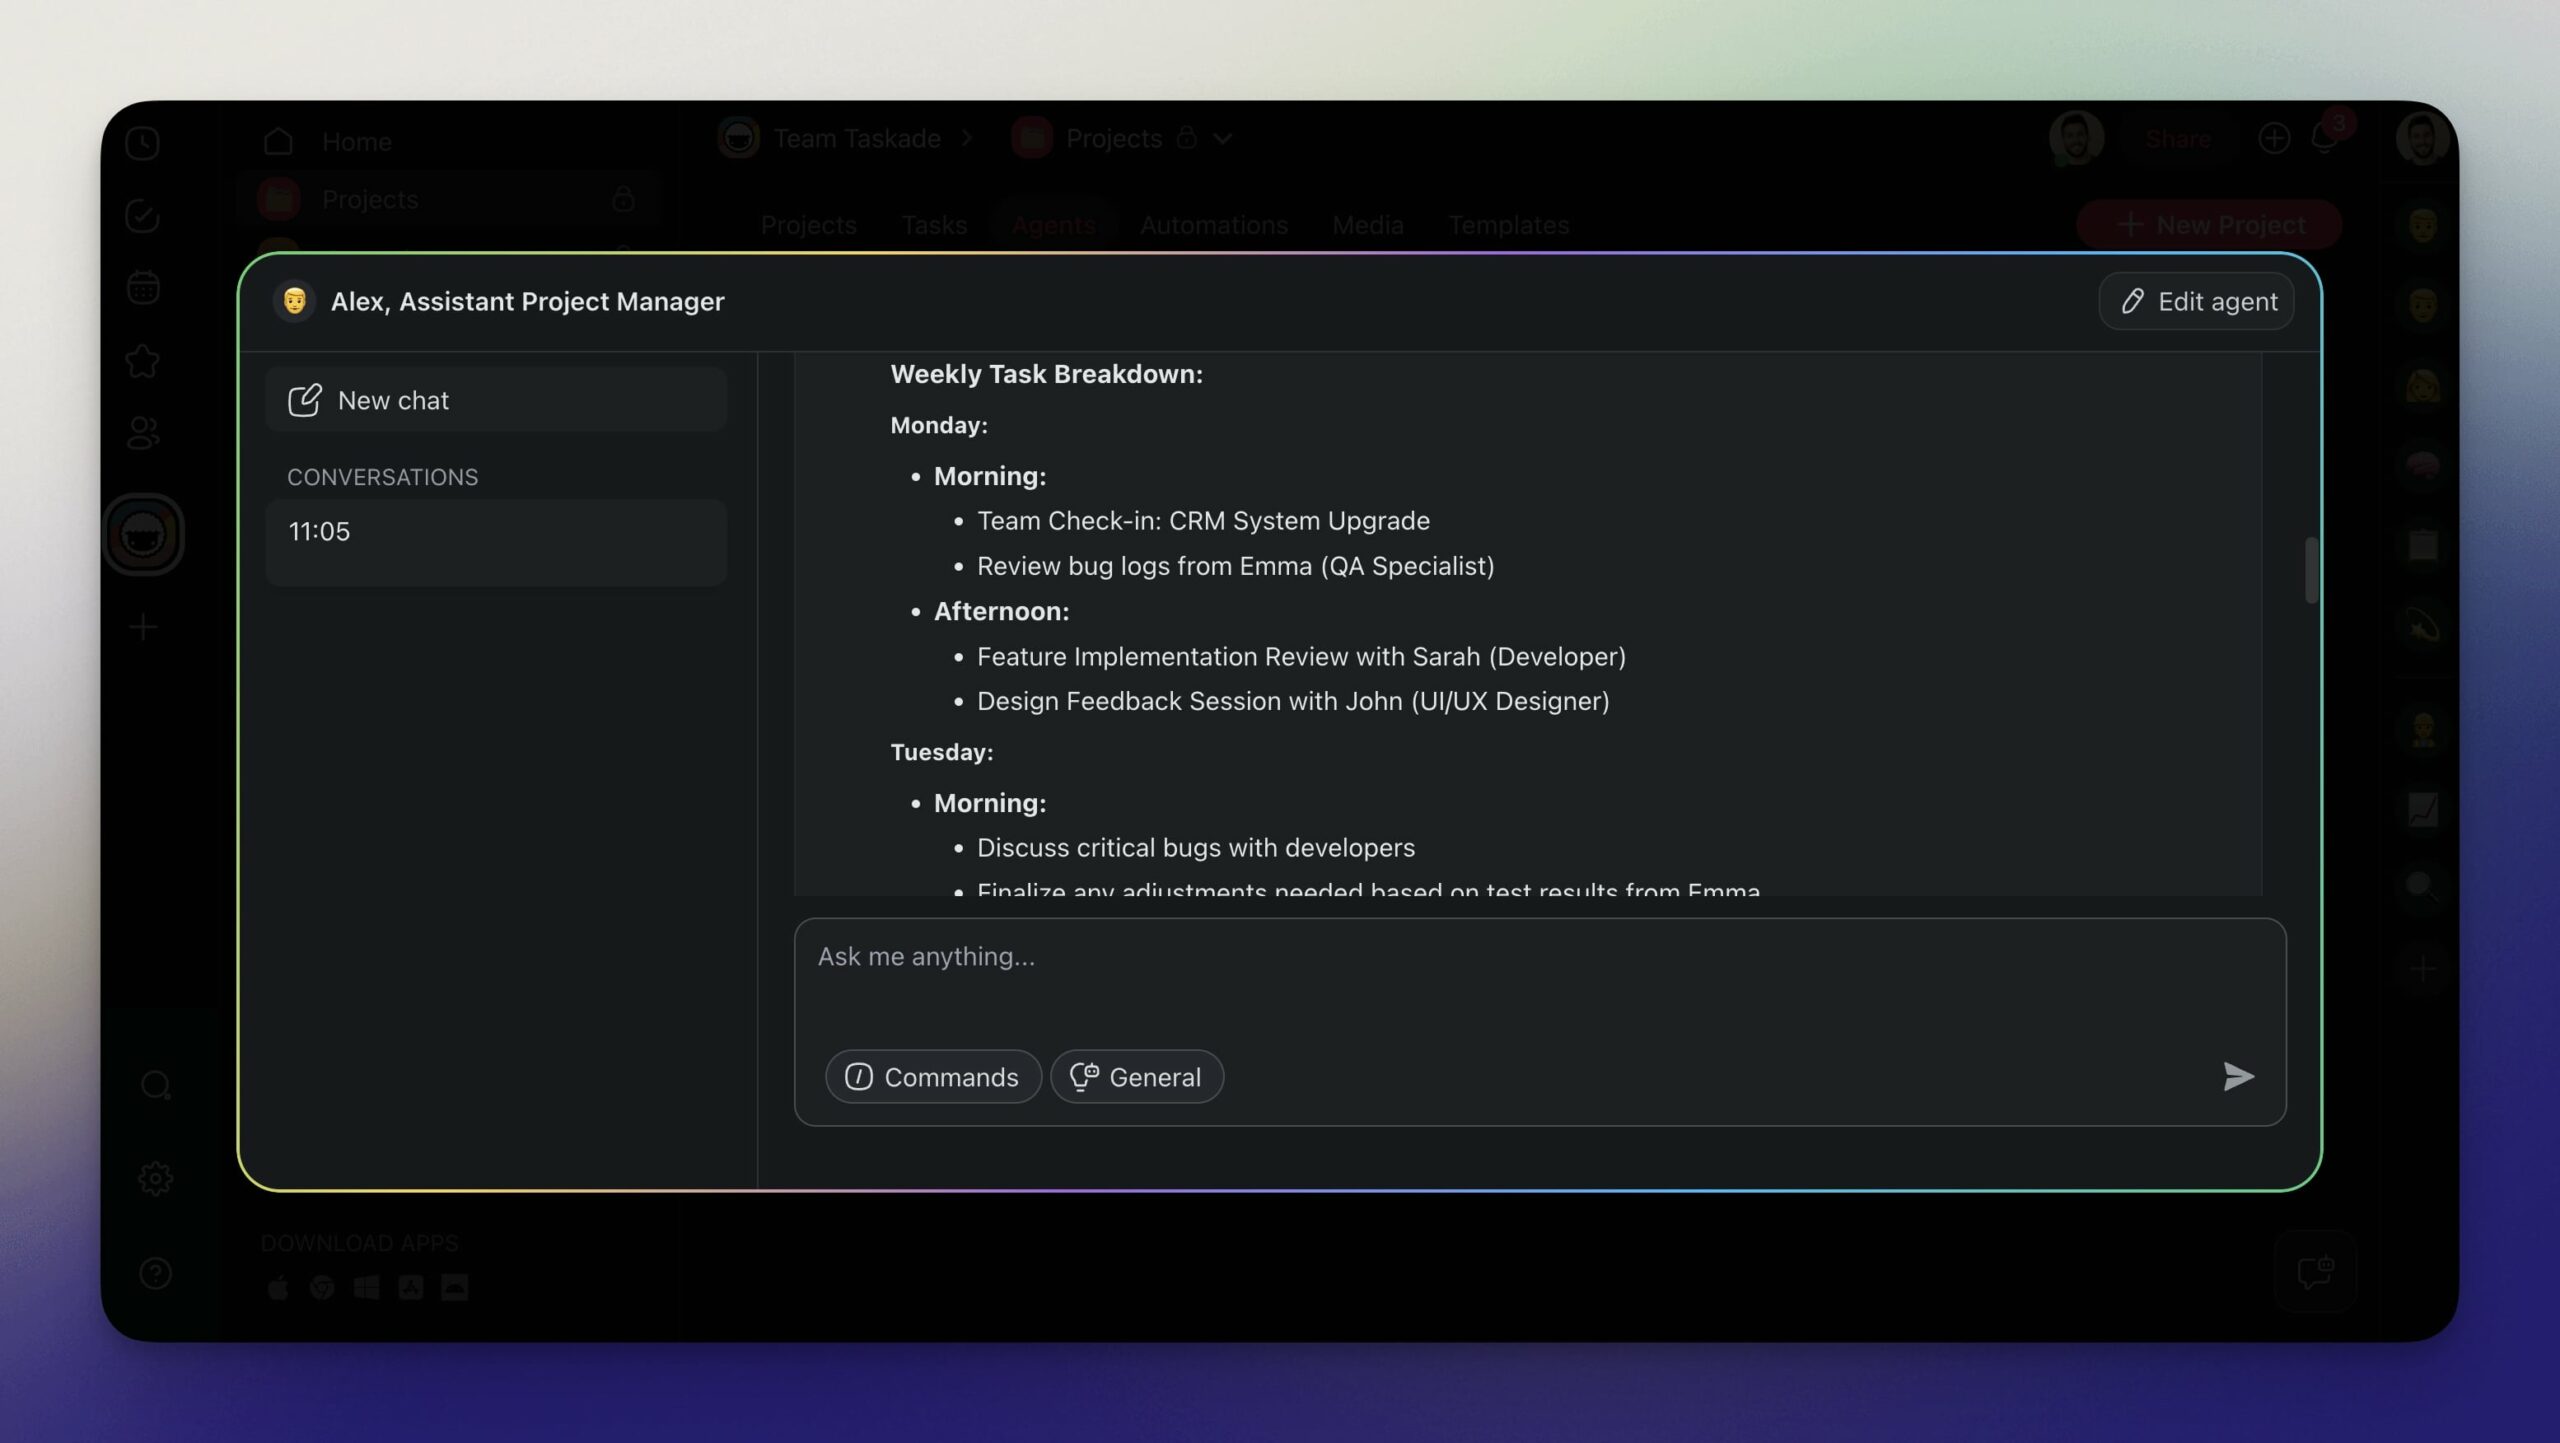Image resolution: width=2560 pixels, height=1443 pixels.
Task: Click the chat scrollbar thumb
Action: (2310, 570)
